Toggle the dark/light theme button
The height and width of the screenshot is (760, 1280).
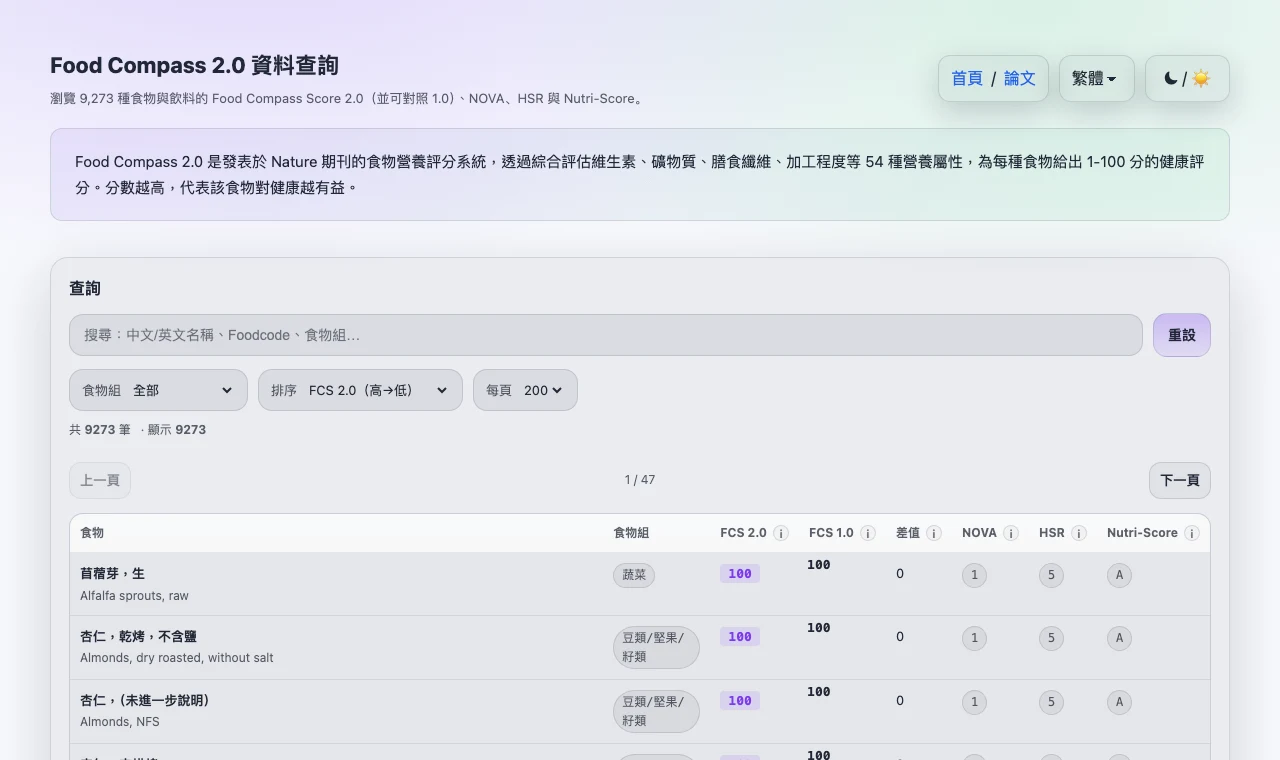tap(1187, 78)
